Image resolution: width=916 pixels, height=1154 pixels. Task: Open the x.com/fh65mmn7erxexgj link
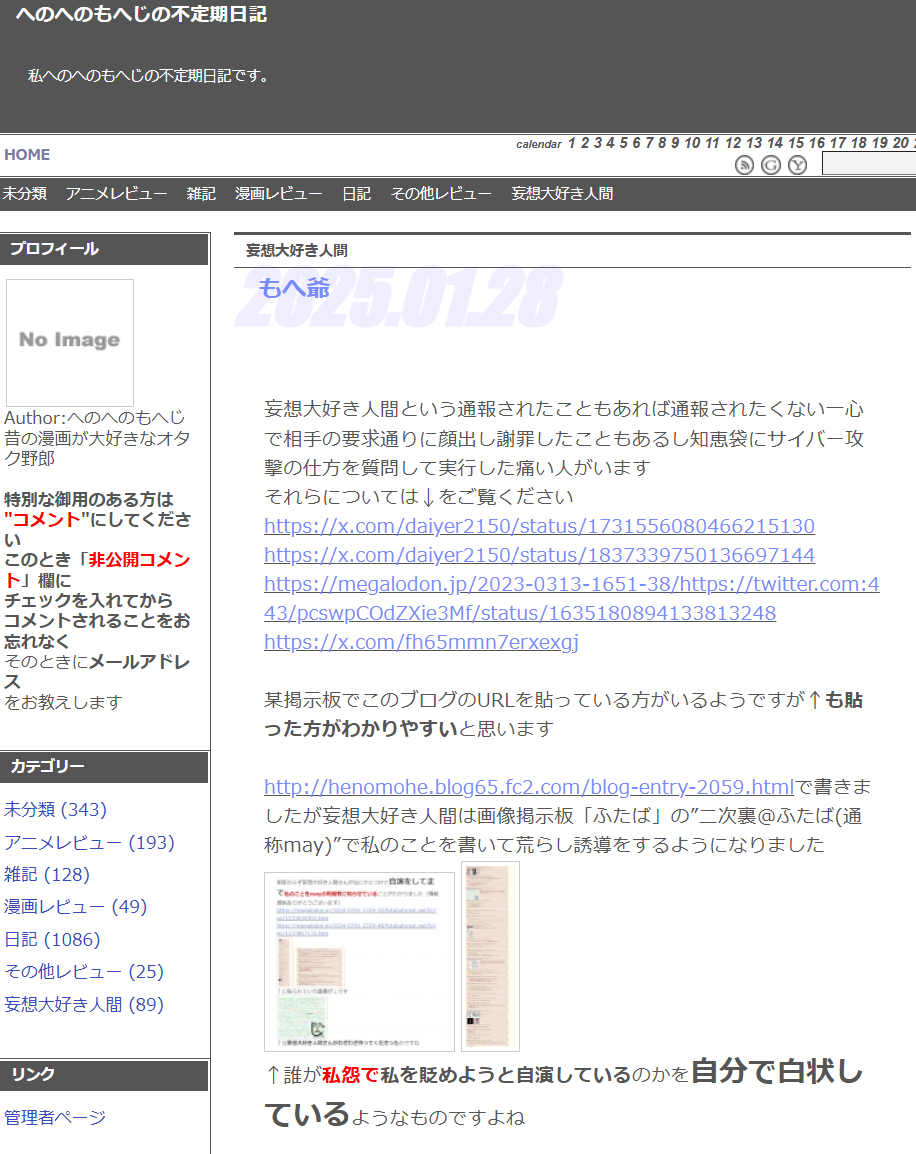[x=421, y=642]
